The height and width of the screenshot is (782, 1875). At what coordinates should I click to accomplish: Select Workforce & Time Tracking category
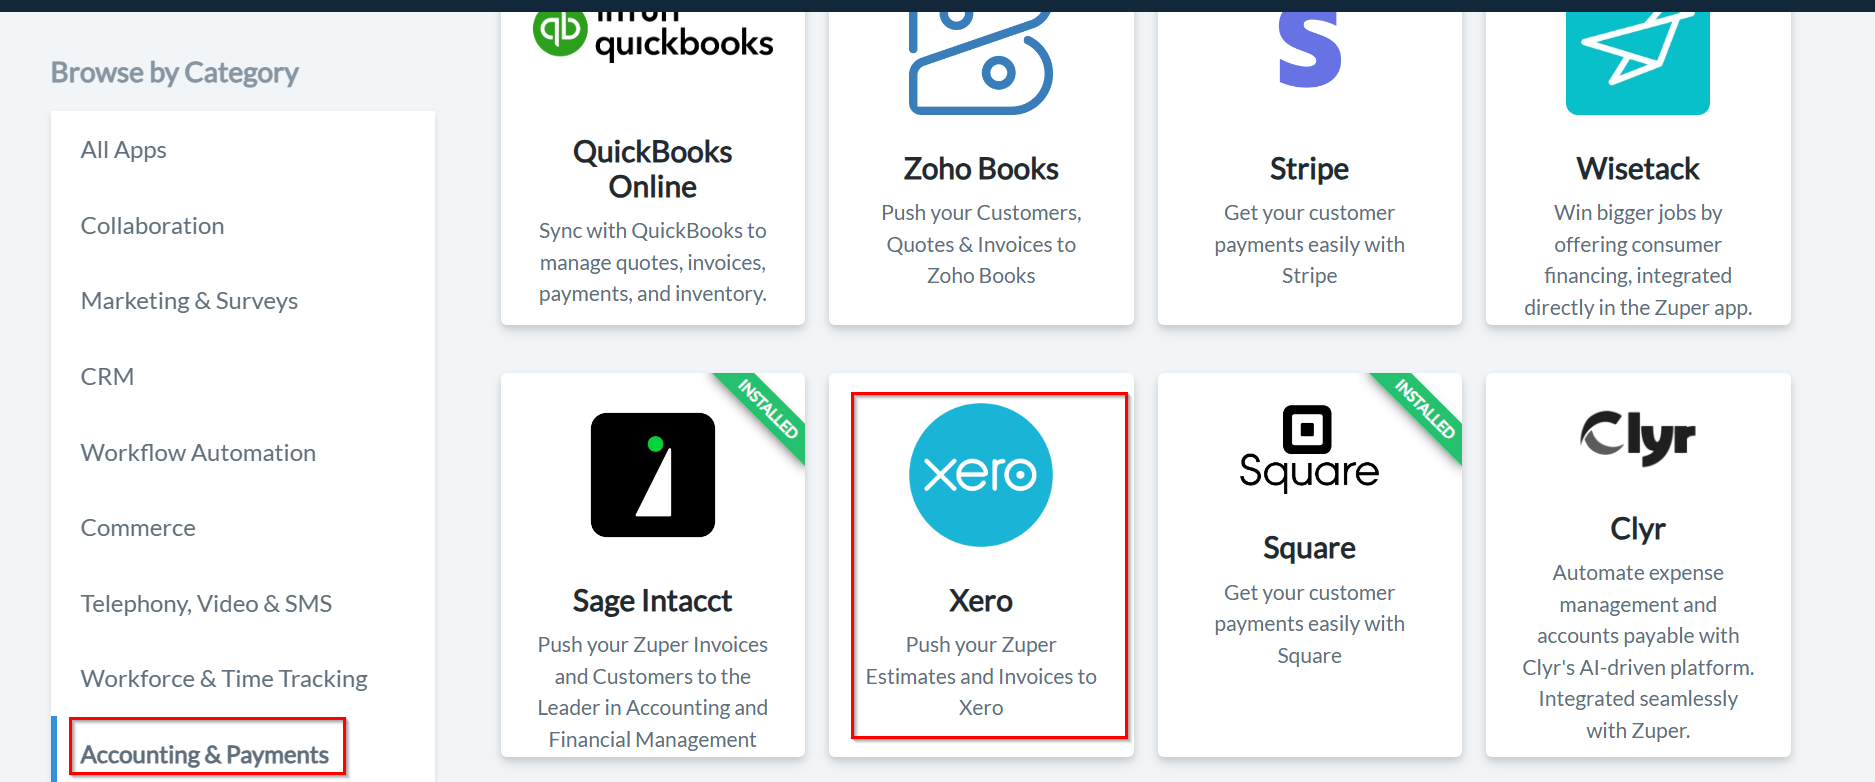pos(225,679)
